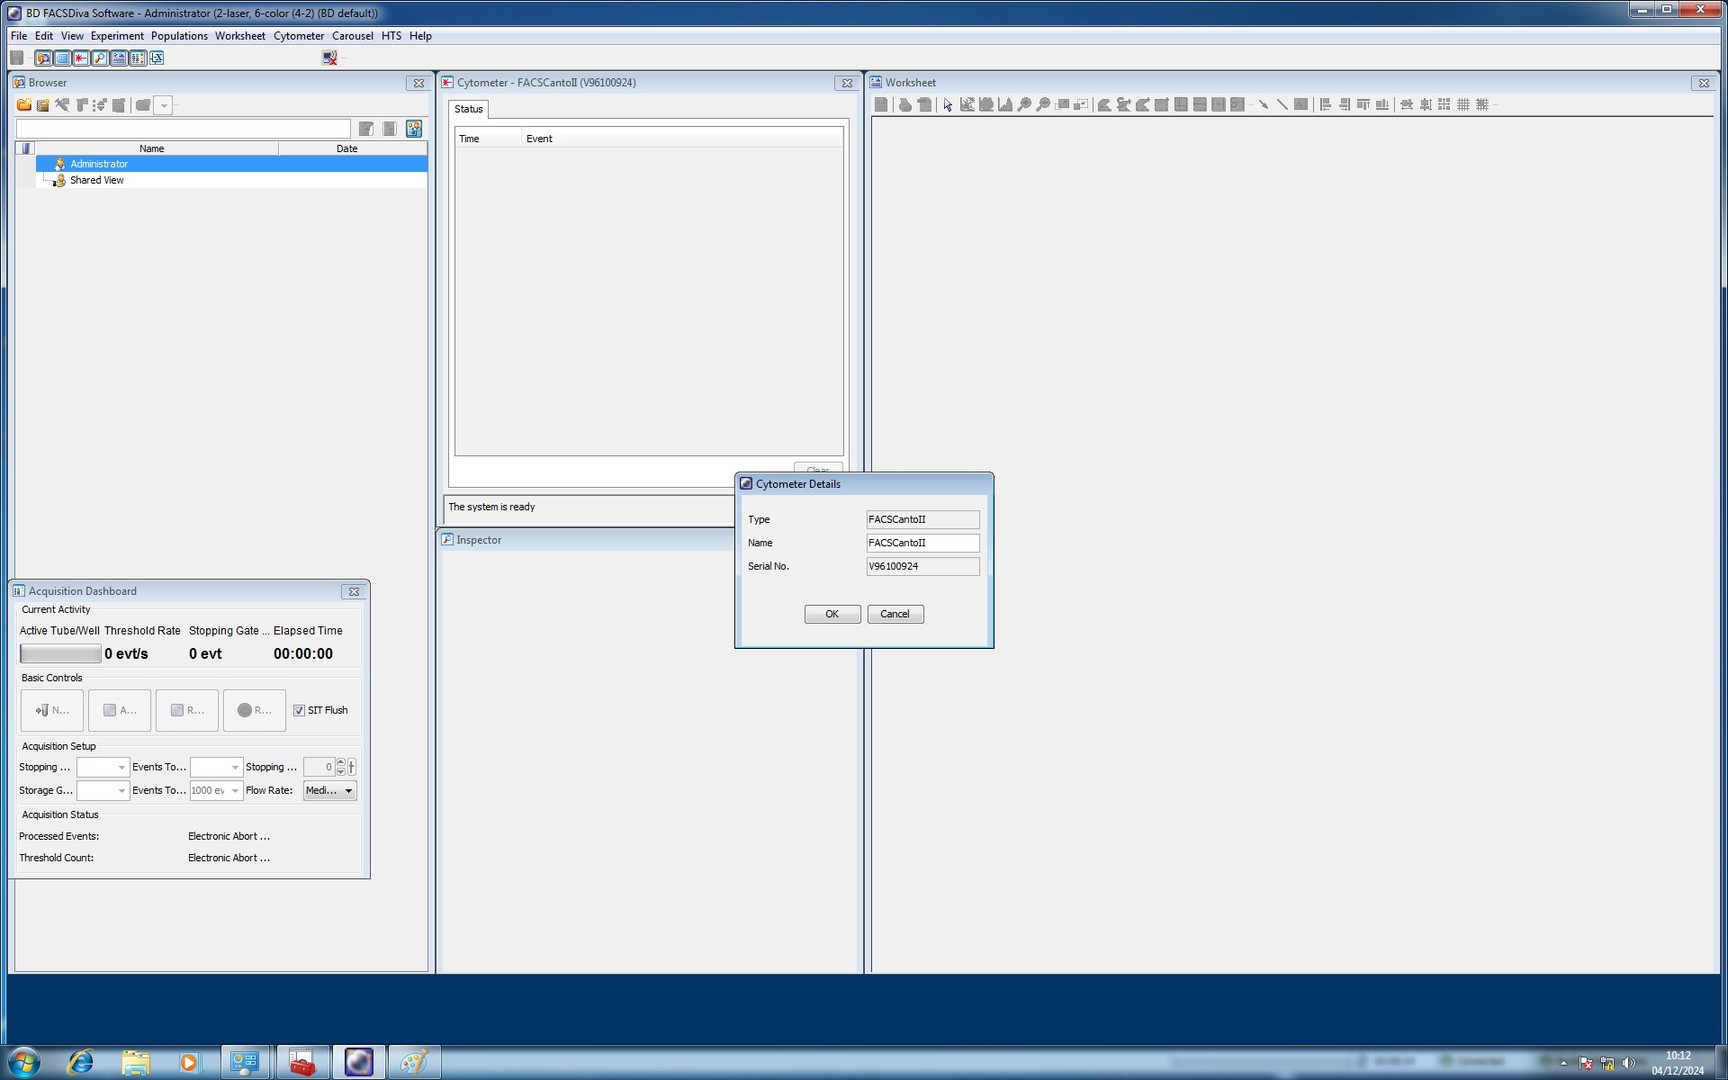Open the Cytometer menu

coord(298,36)
